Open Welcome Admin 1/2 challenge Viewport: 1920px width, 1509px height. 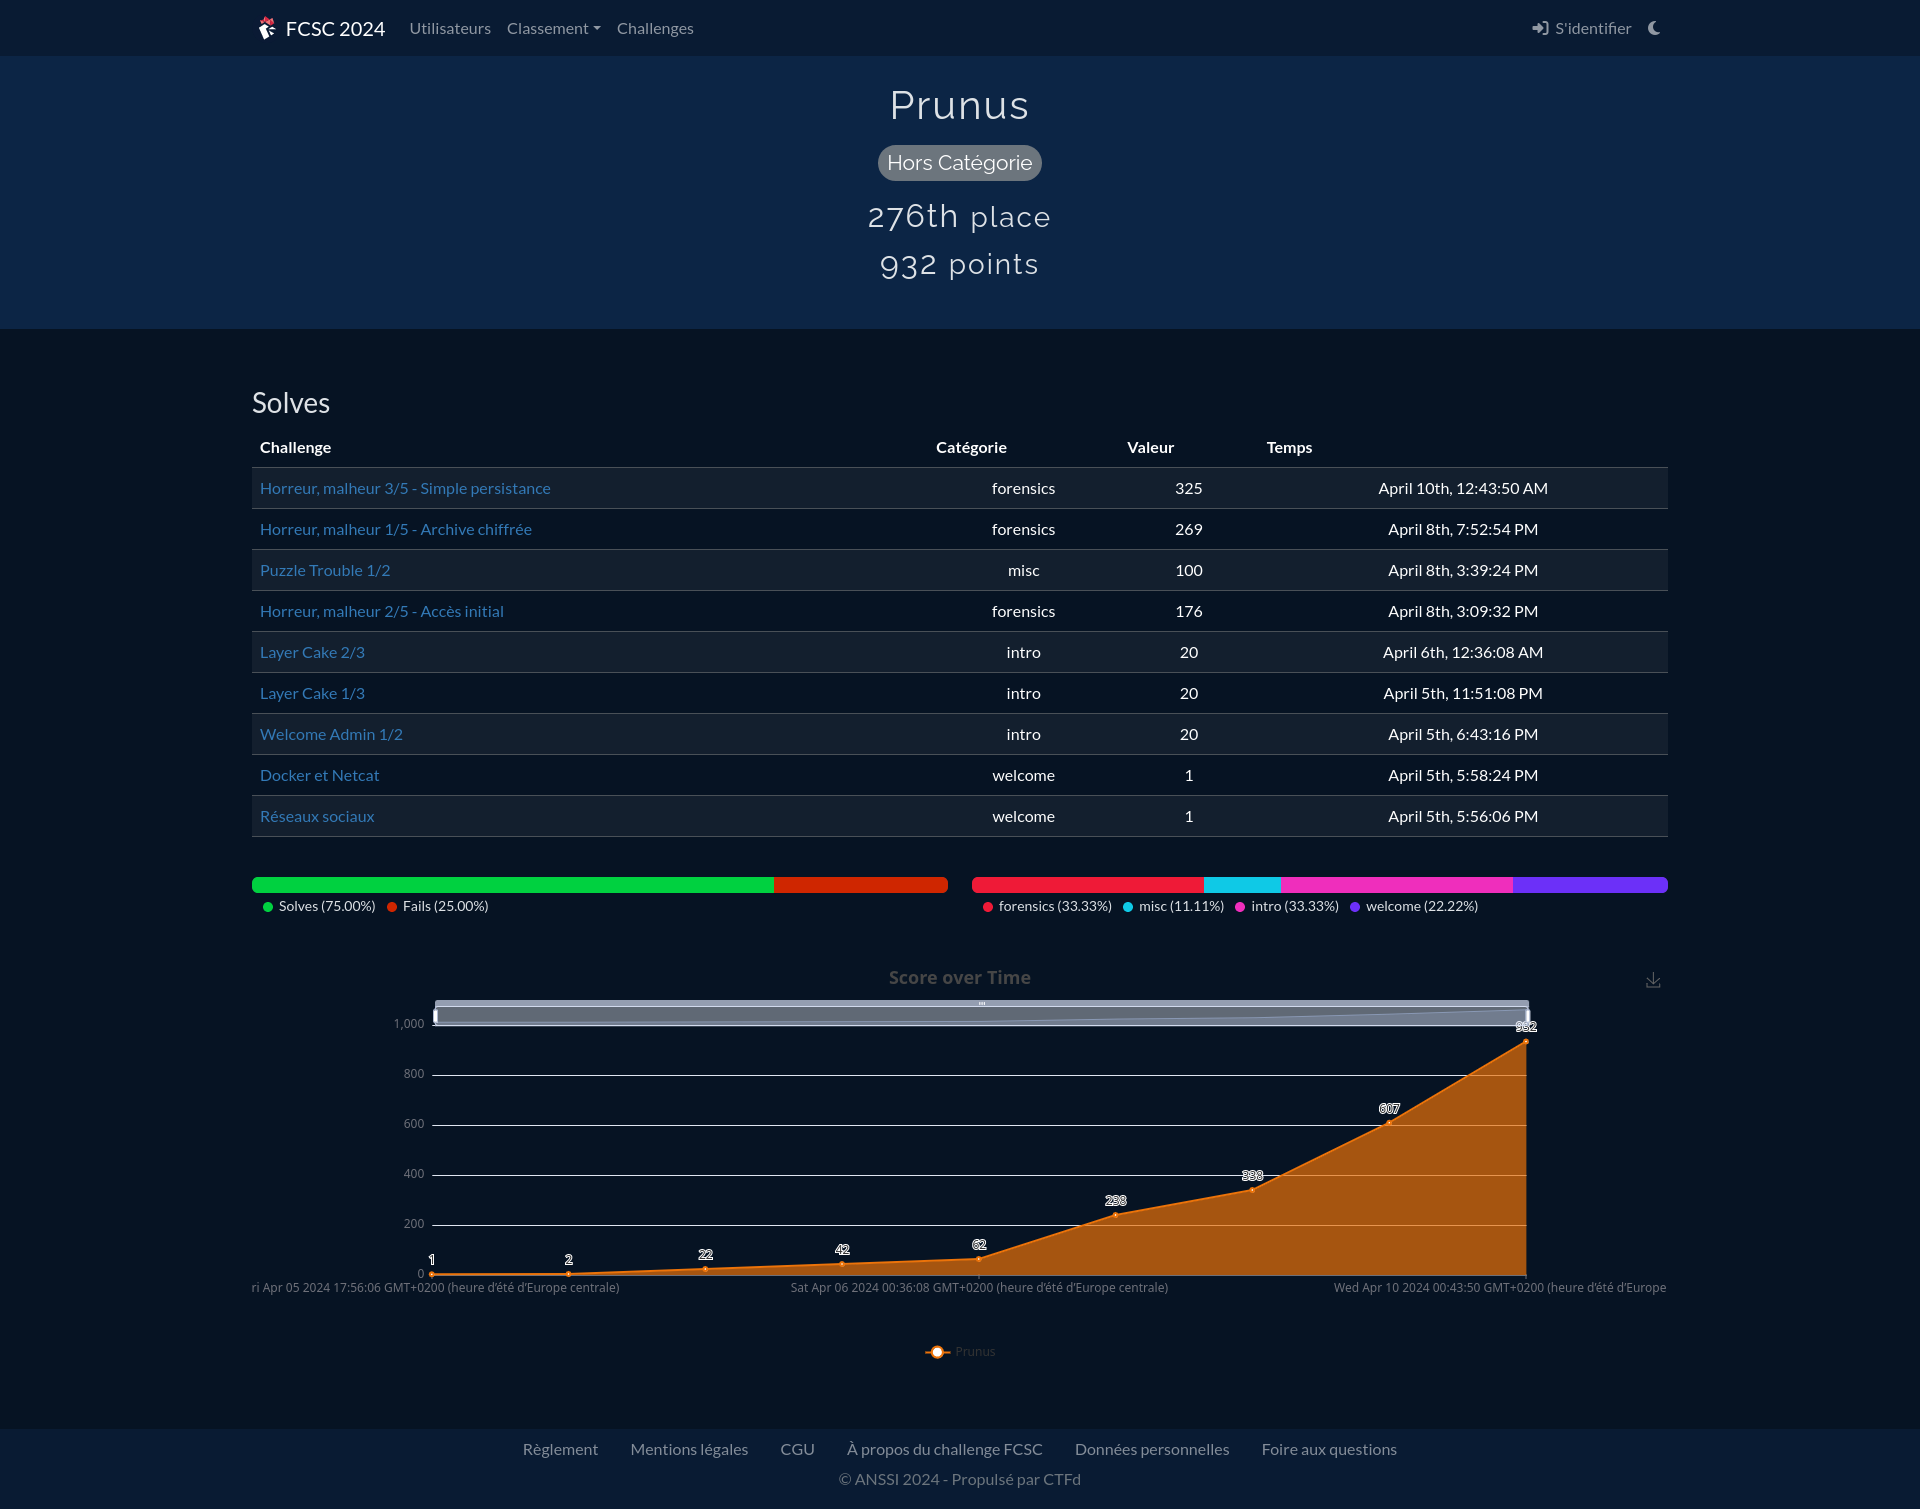(x=331, y=734)
